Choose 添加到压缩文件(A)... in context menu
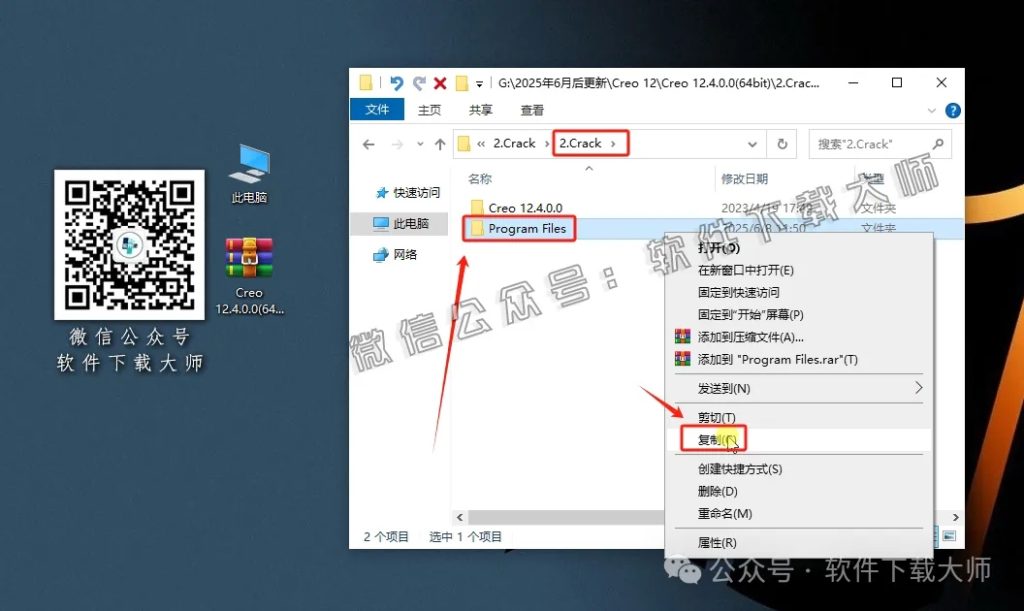The width and height of the screenshot is (1024, 611). tap(750, 337)
